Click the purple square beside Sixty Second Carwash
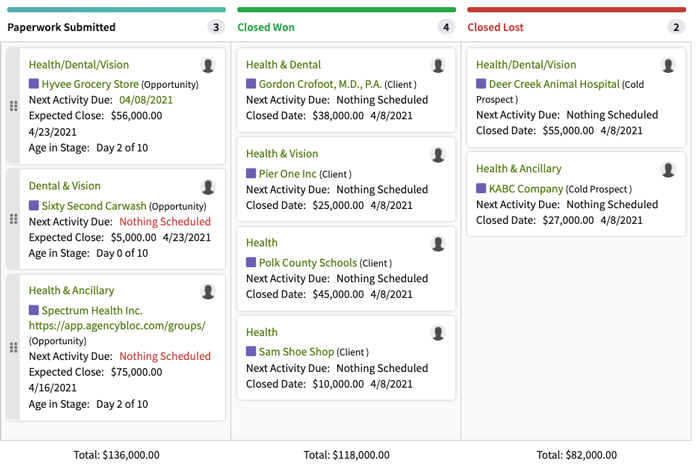This screenshot has width=700, height=468. pos(33,205)
